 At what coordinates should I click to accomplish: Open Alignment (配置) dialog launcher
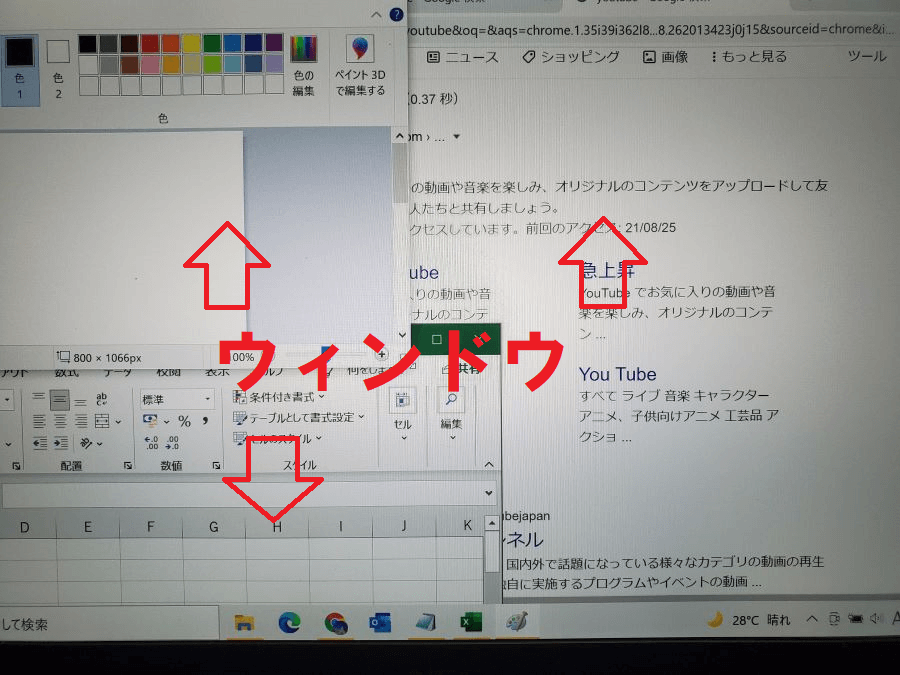[128, 466]
